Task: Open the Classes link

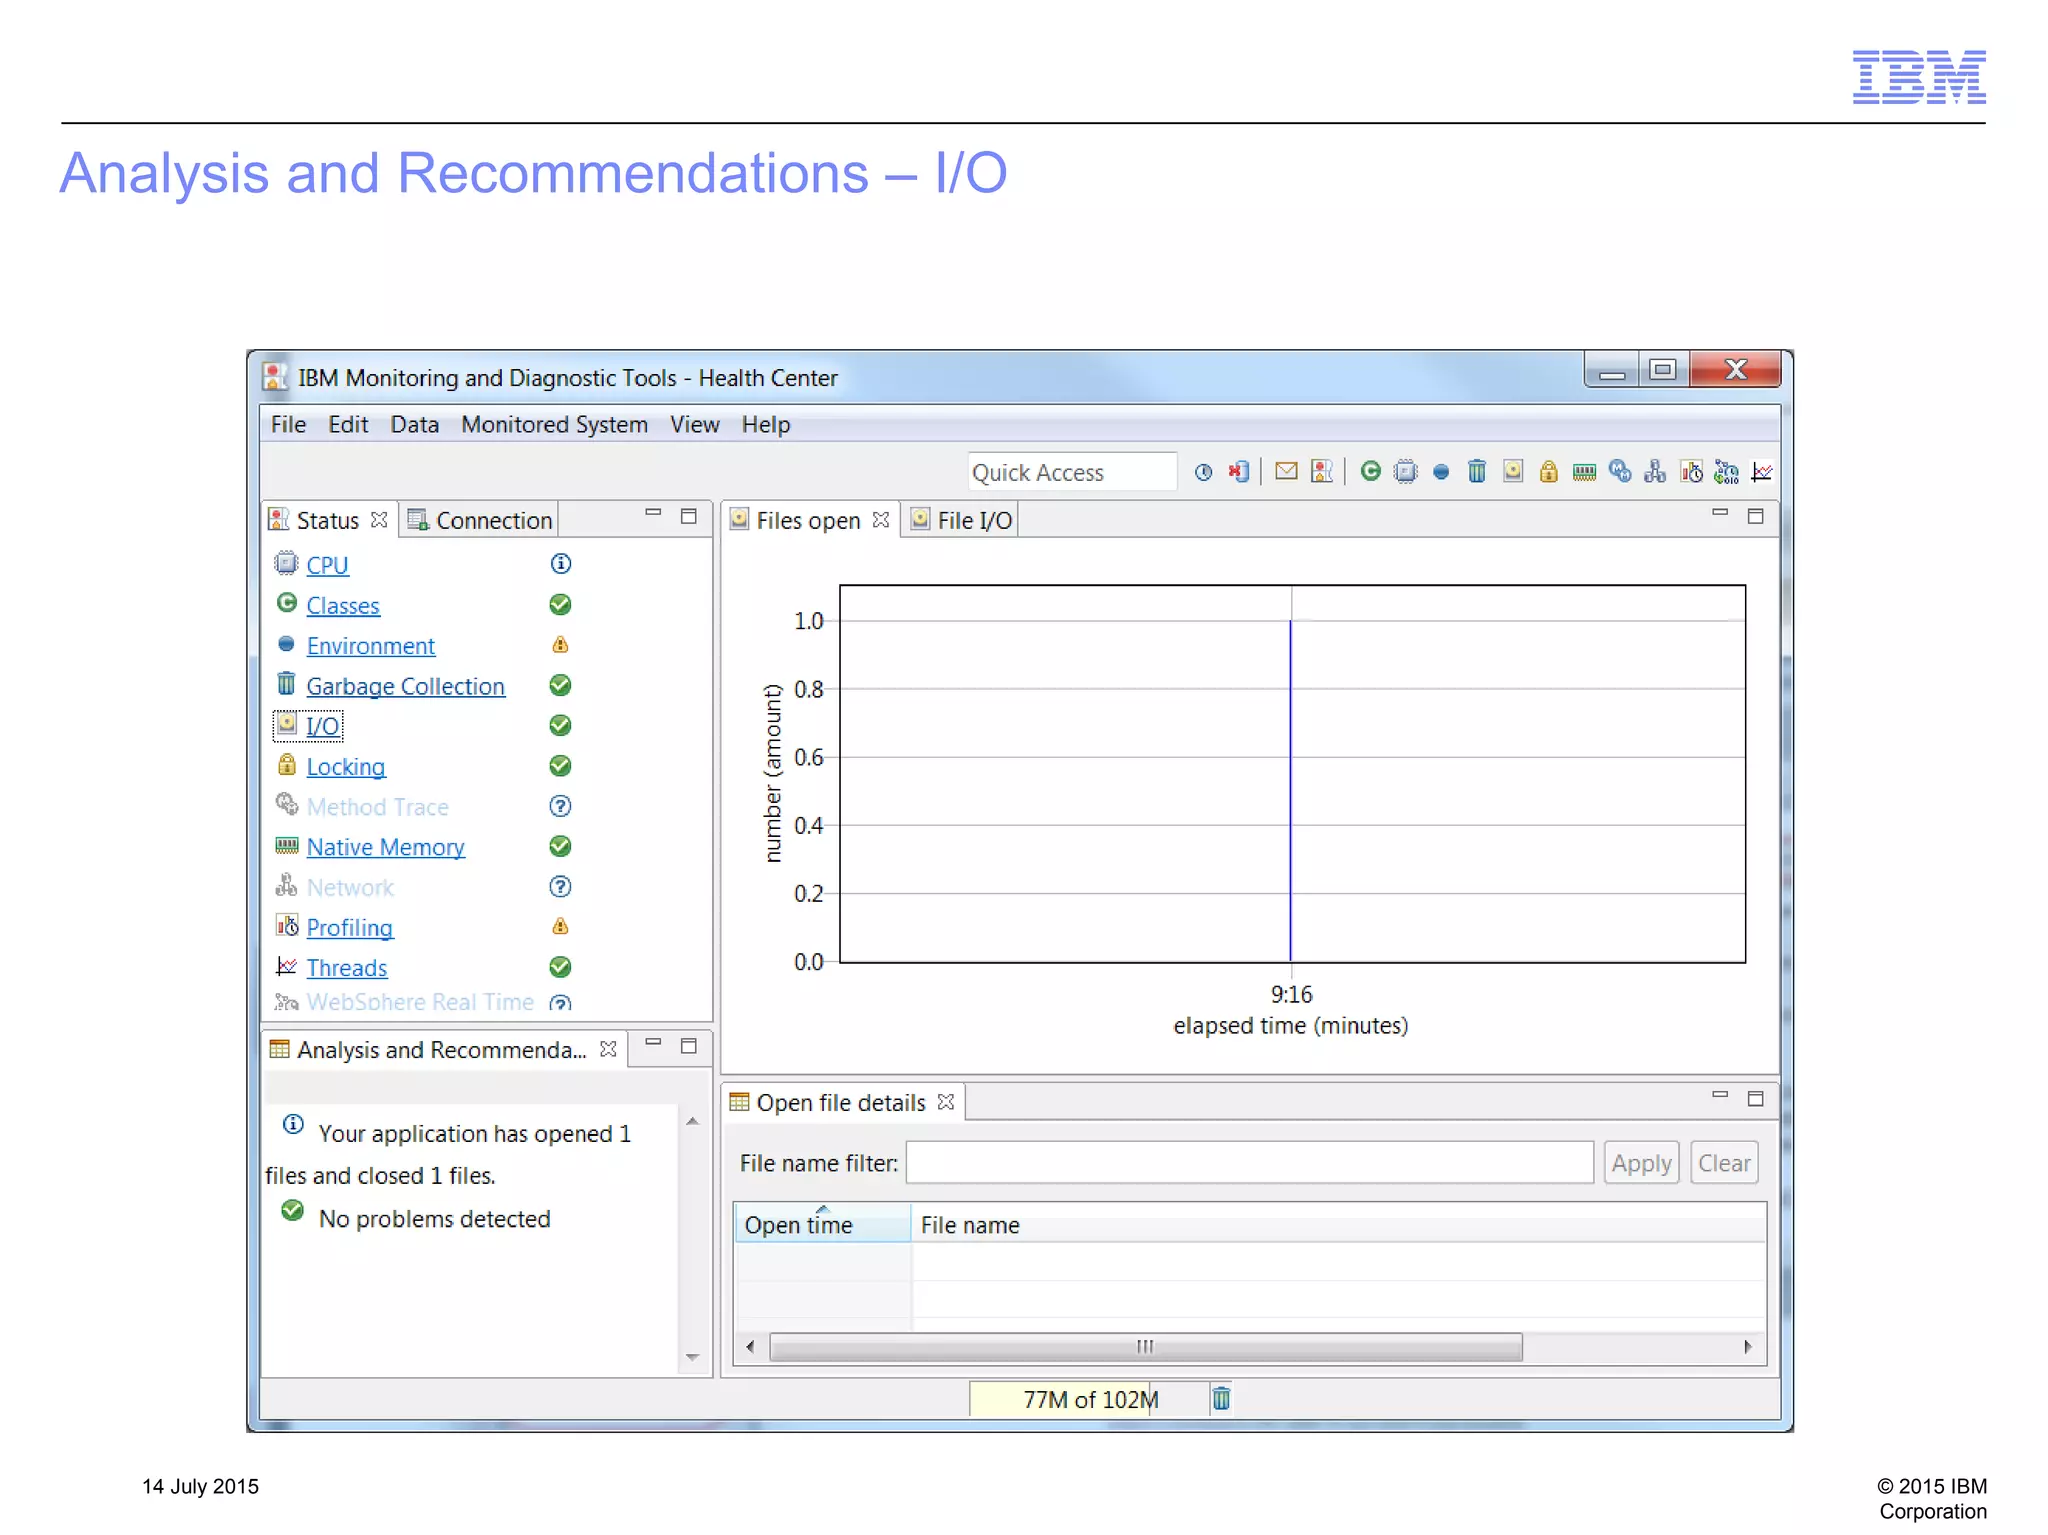Action: pyautogui.click(x=343, y=606)
